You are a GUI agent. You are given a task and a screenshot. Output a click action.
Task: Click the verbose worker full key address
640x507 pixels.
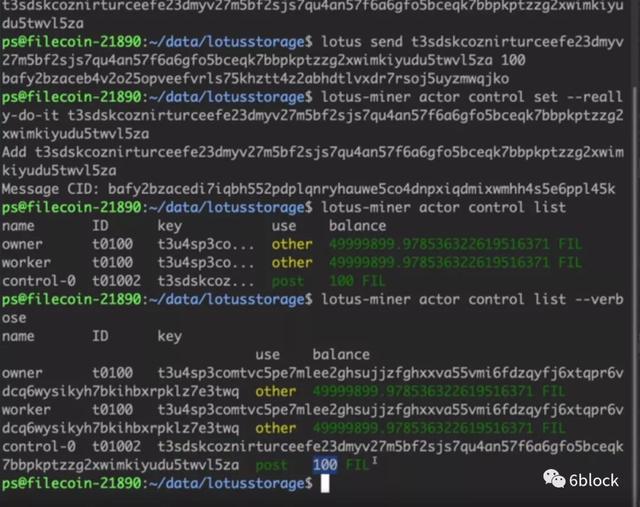313,418
